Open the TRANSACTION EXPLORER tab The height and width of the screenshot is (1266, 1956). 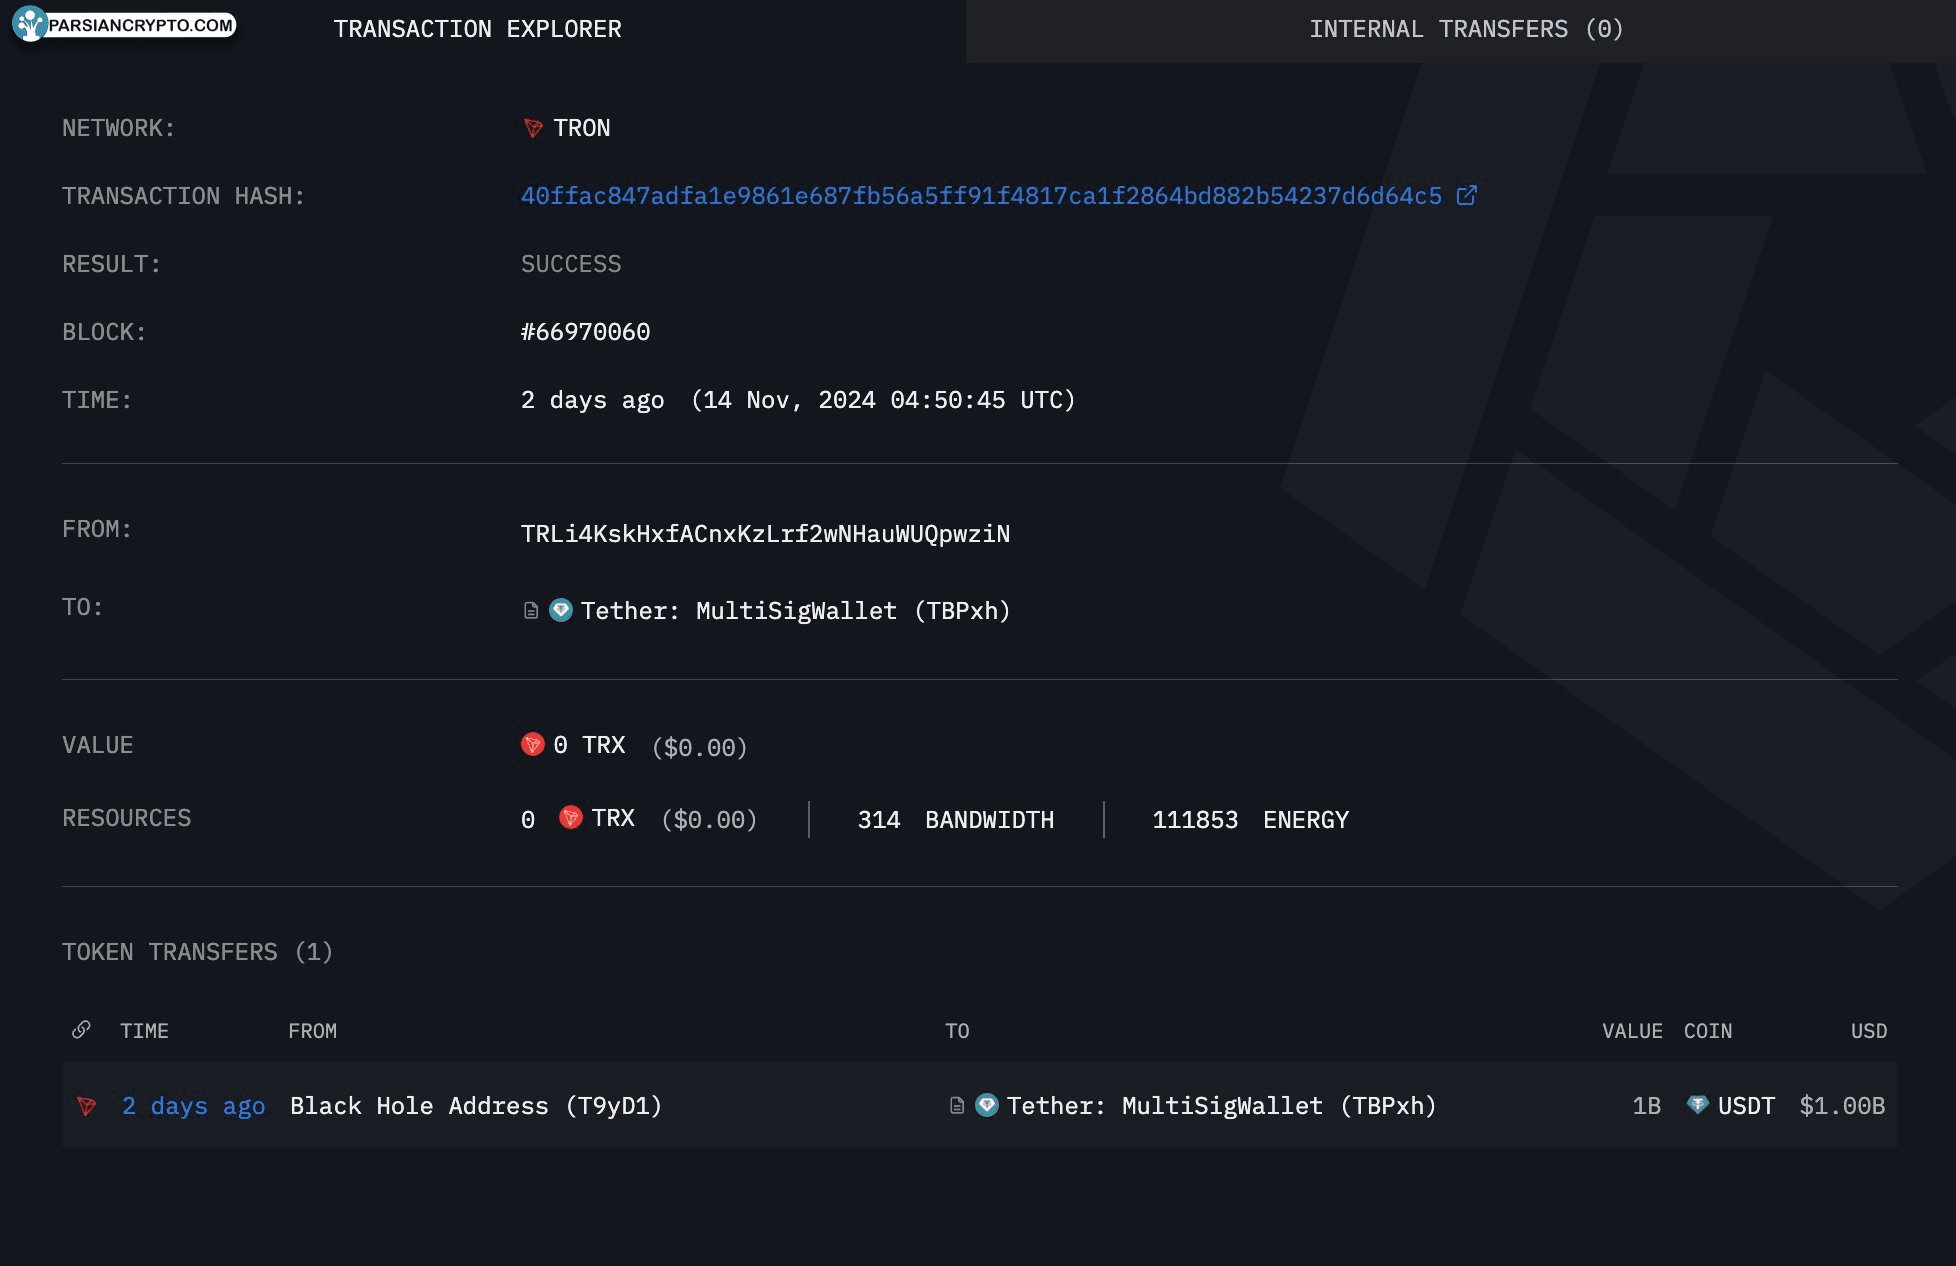click(478, 29)
